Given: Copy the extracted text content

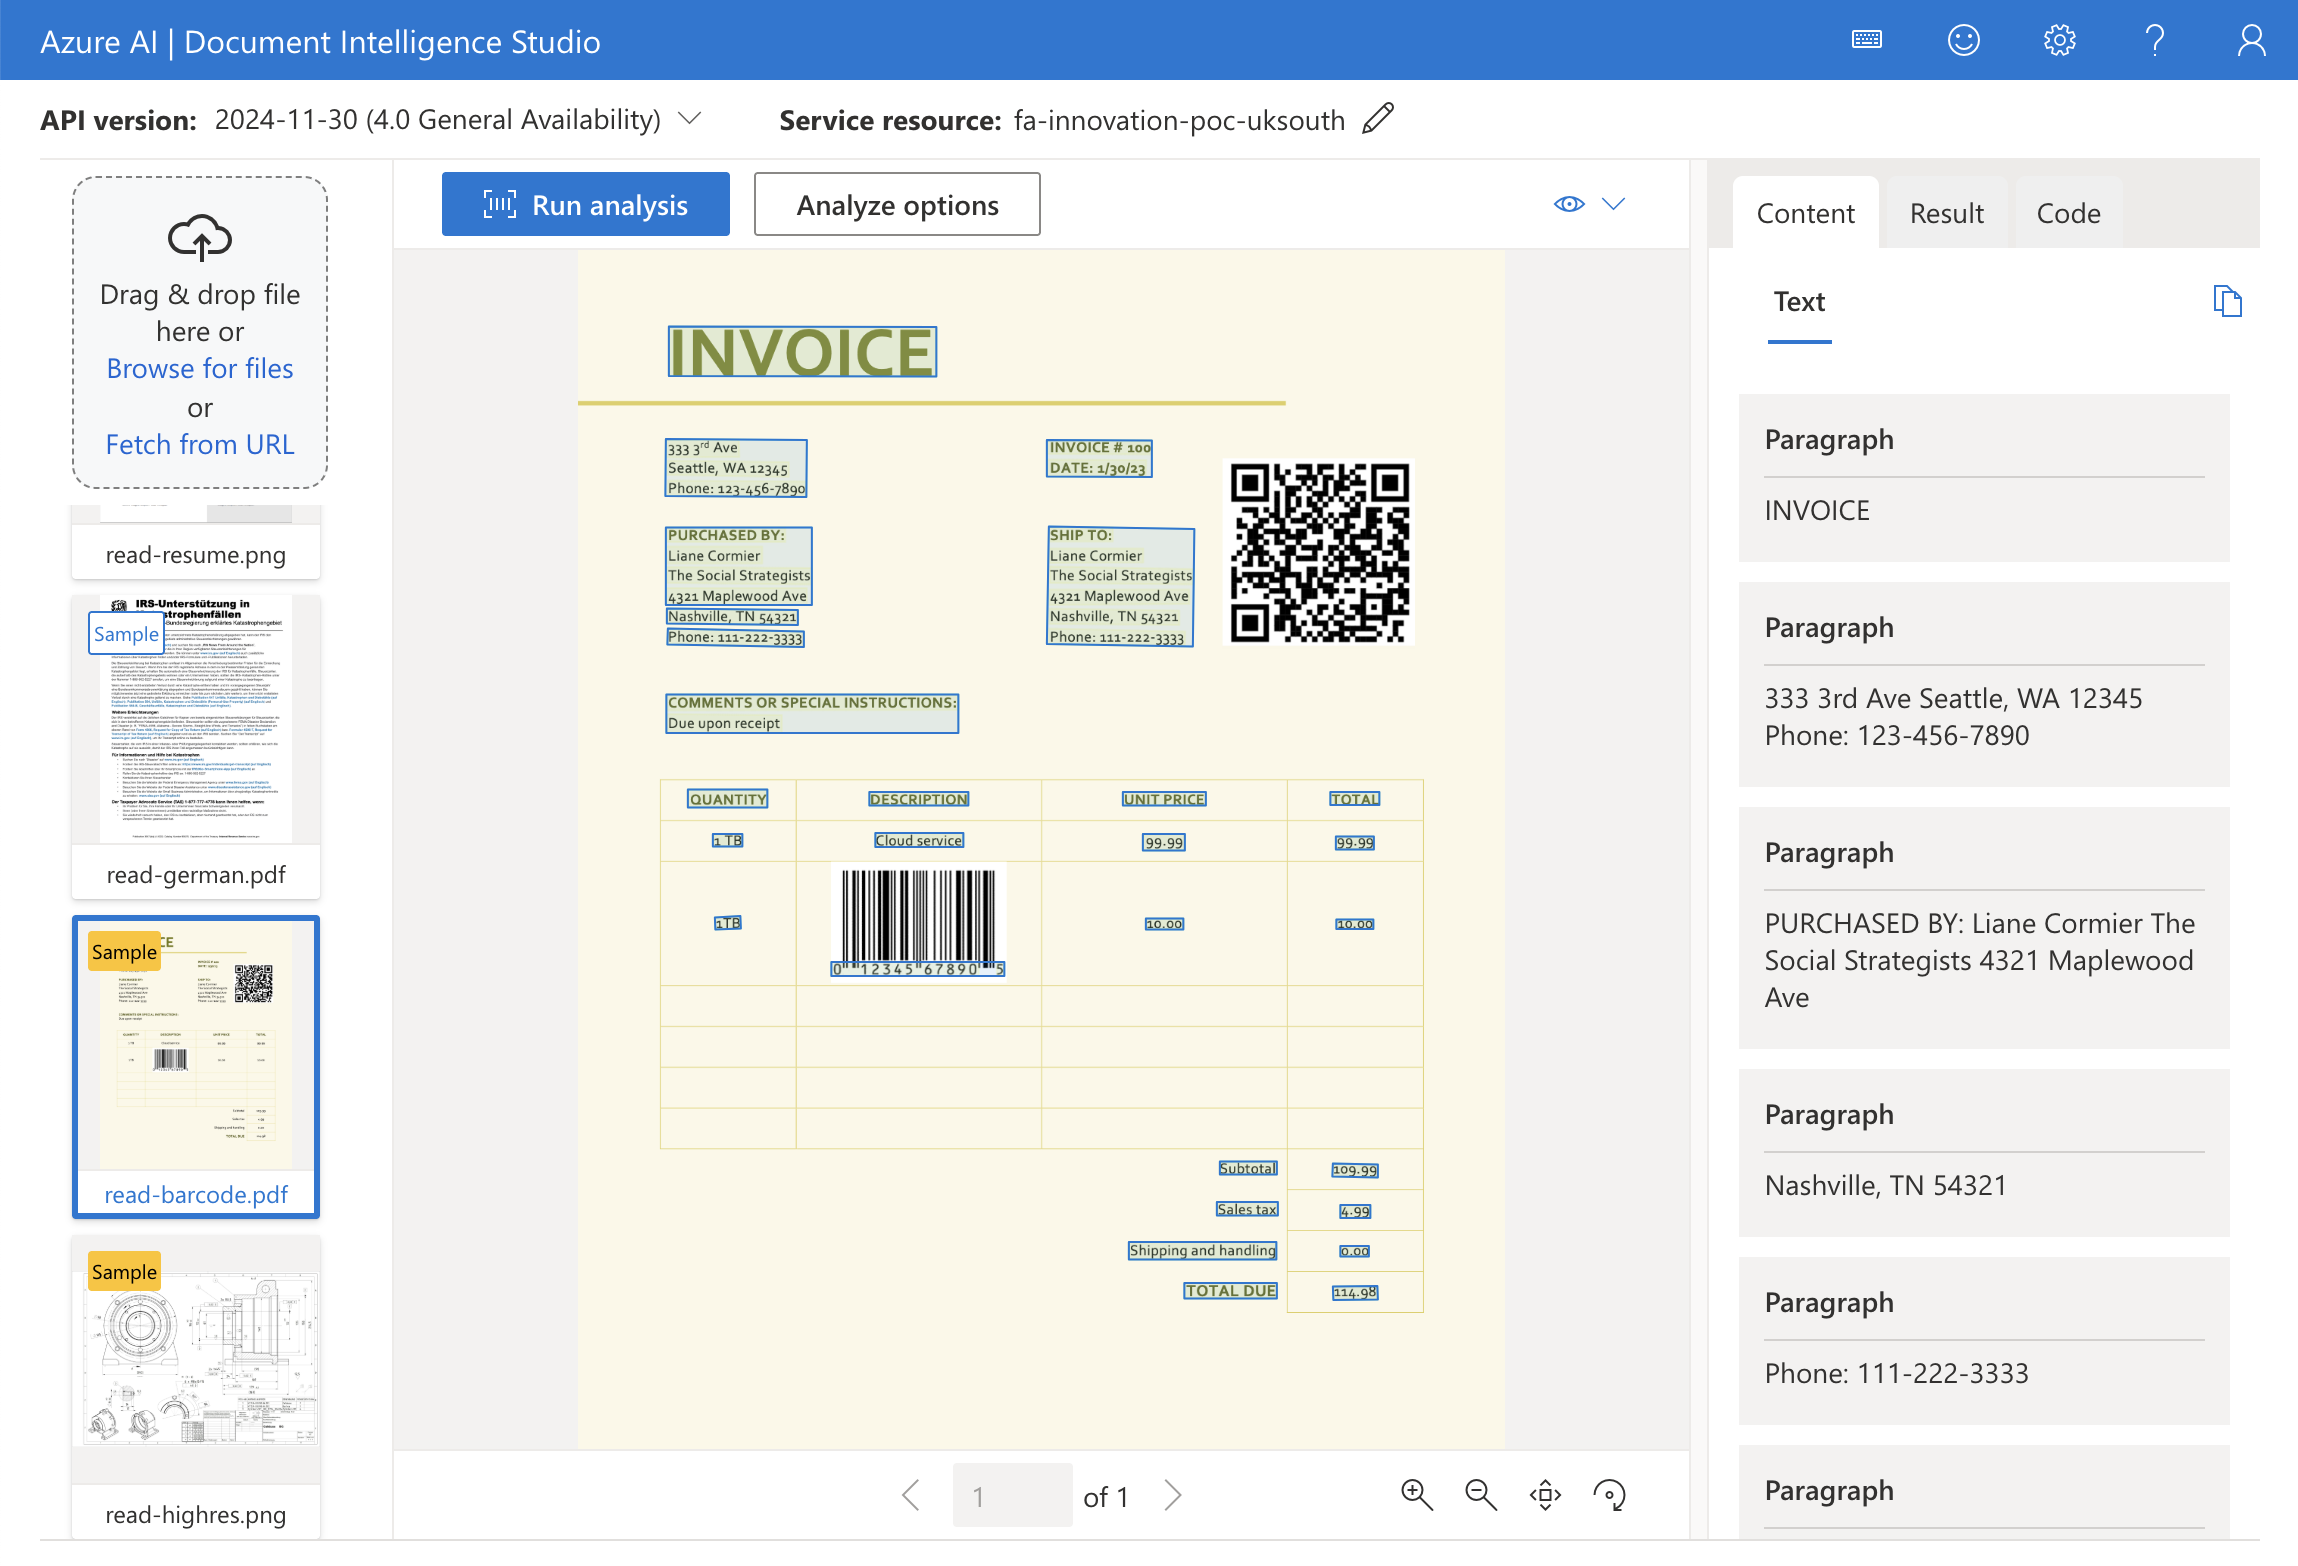Looking at the screenshot, I should [2227, 300].
